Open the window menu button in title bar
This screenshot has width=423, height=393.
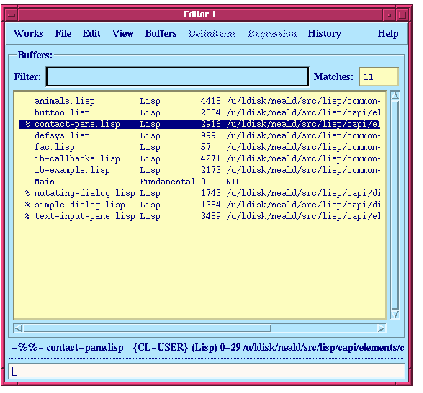click(12, 15)
